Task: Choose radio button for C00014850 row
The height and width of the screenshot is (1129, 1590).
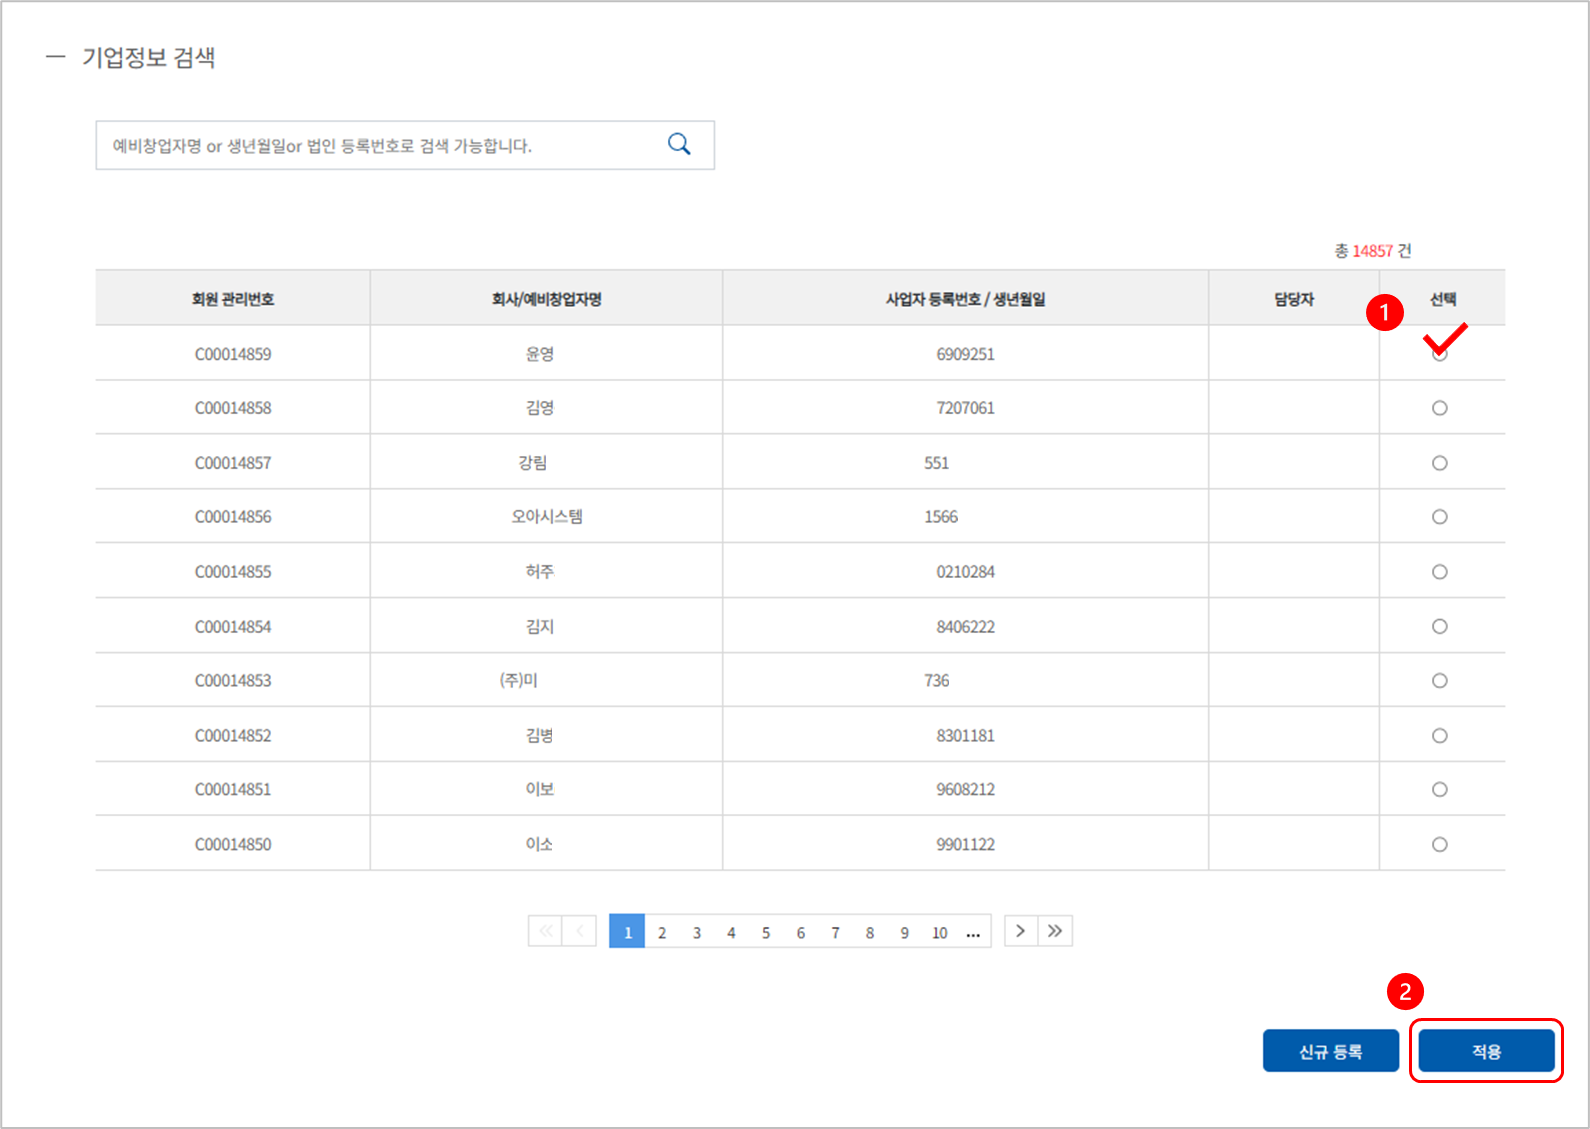Action: pyautogui.click(x=1439, y=845)
